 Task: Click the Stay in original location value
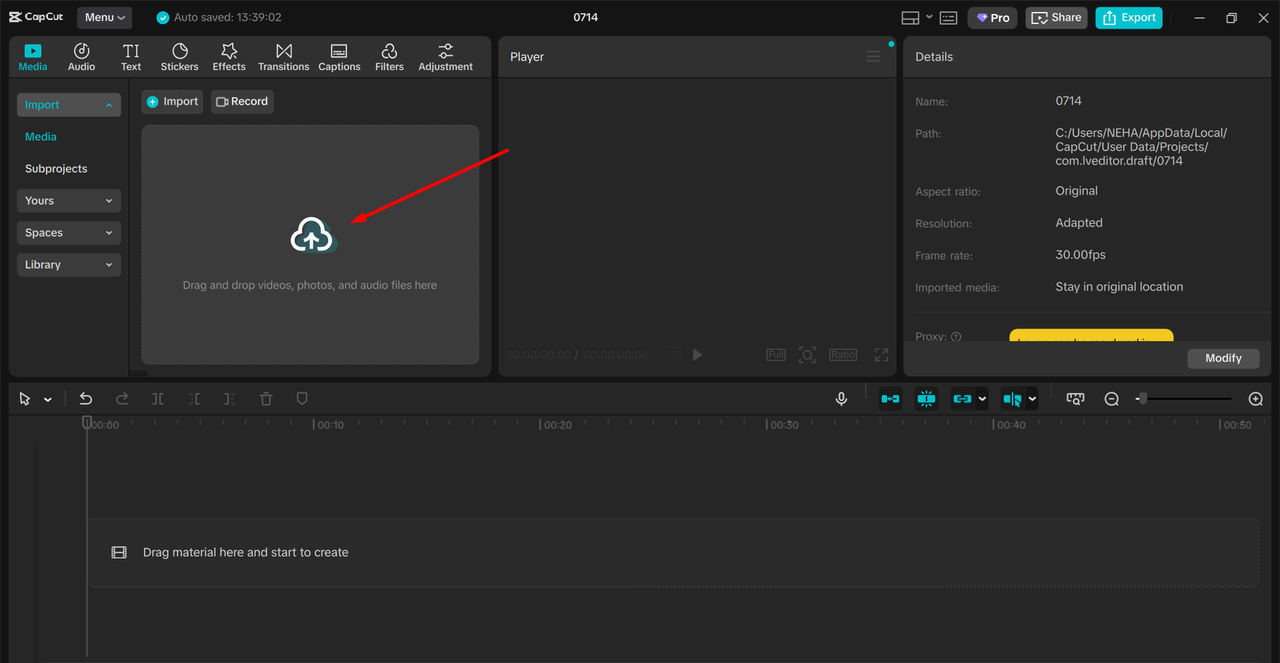click(1119, 287)
